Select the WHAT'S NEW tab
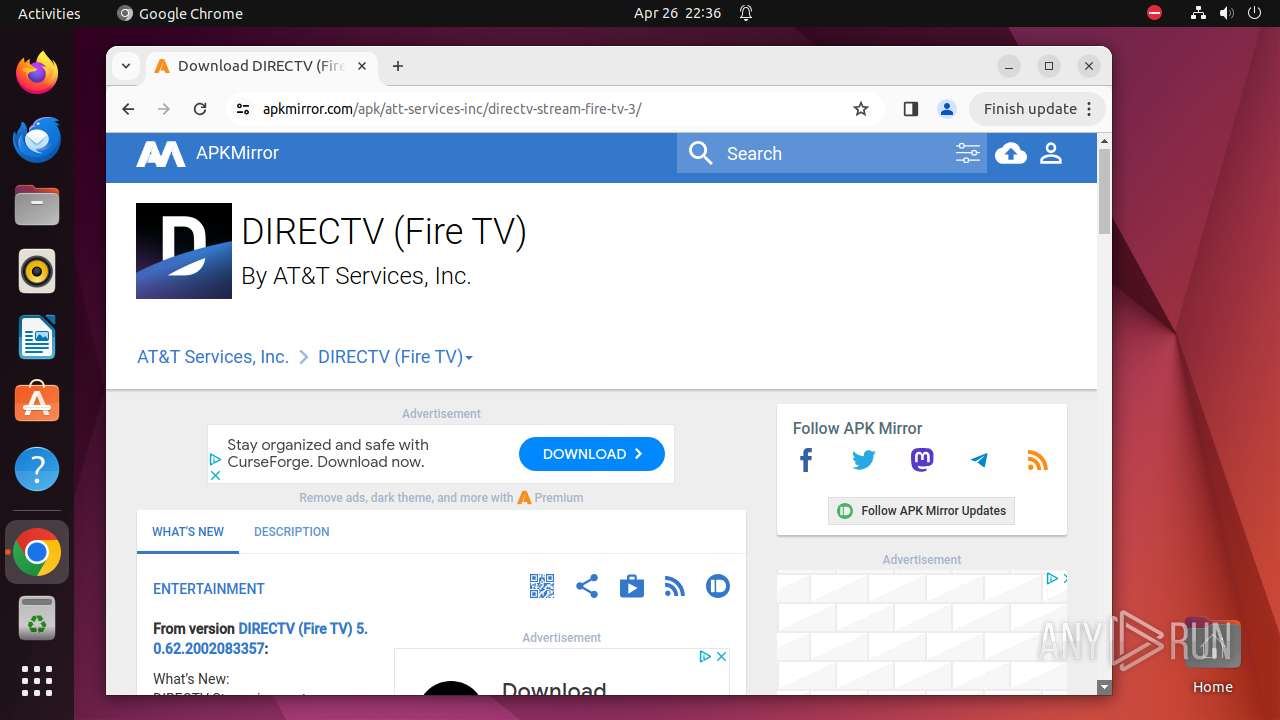Viewport: 1280px width, 720px height. coord(188,532)
